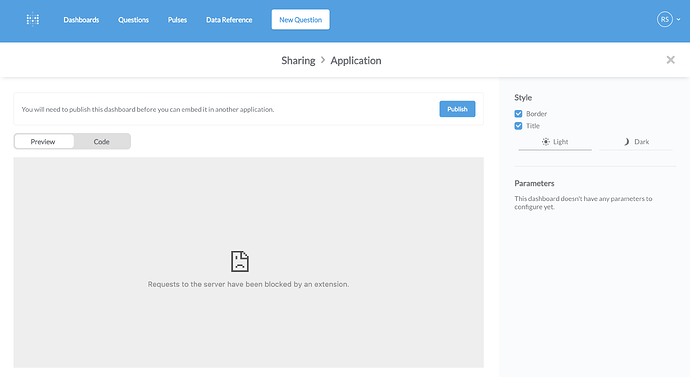
Task: Click the chevron between Sharing and Application
Action: (x=323, y=60)
